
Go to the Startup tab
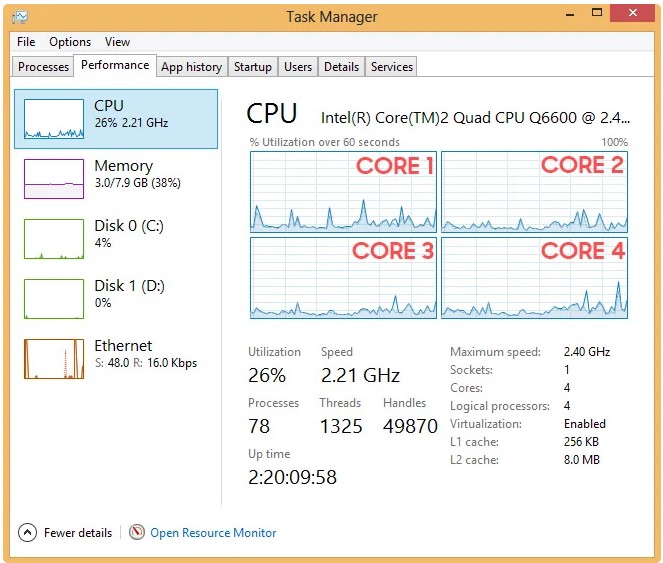click(253, 67)
